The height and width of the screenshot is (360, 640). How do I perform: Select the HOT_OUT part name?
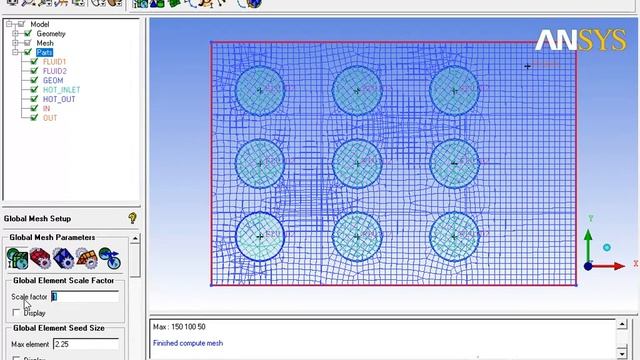point(59,99)
